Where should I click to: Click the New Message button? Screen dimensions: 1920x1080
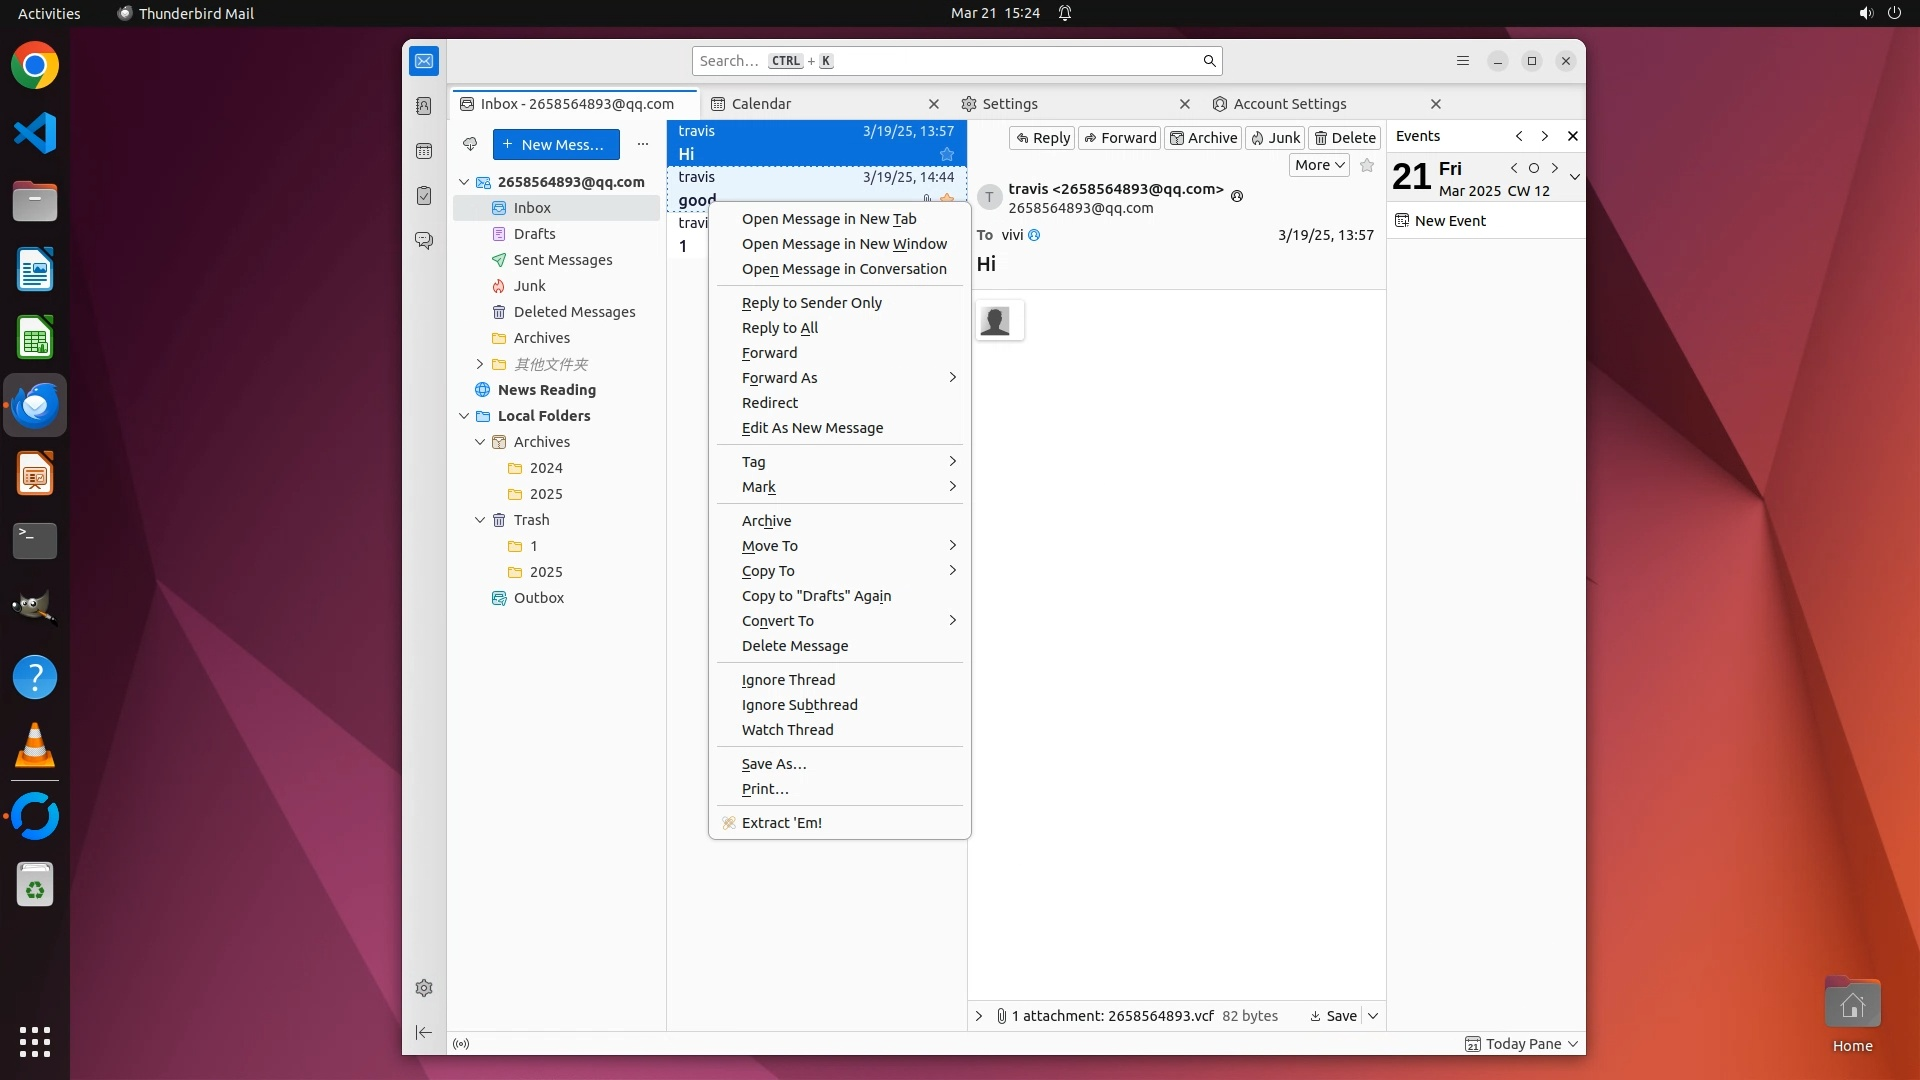[x=555, y=144]
